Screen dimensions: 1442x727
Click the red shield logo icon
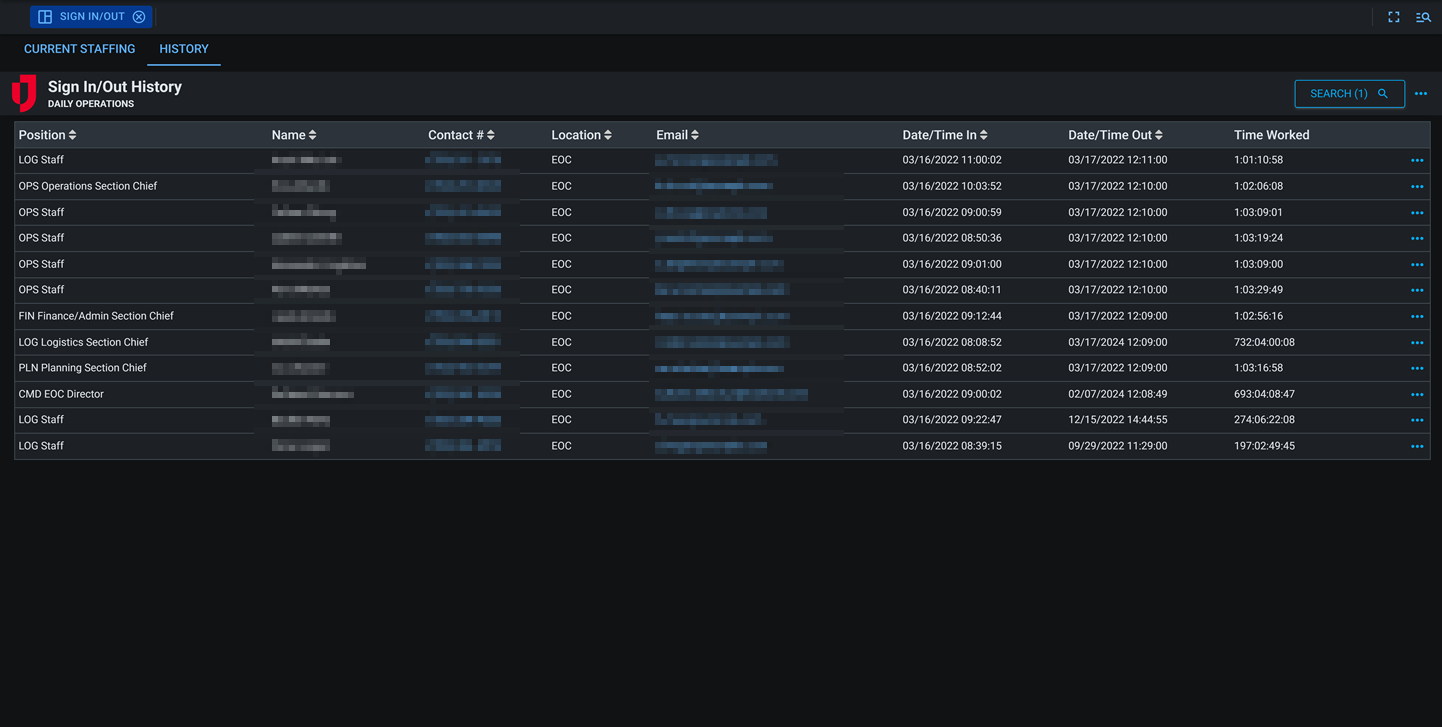[24, 93]
